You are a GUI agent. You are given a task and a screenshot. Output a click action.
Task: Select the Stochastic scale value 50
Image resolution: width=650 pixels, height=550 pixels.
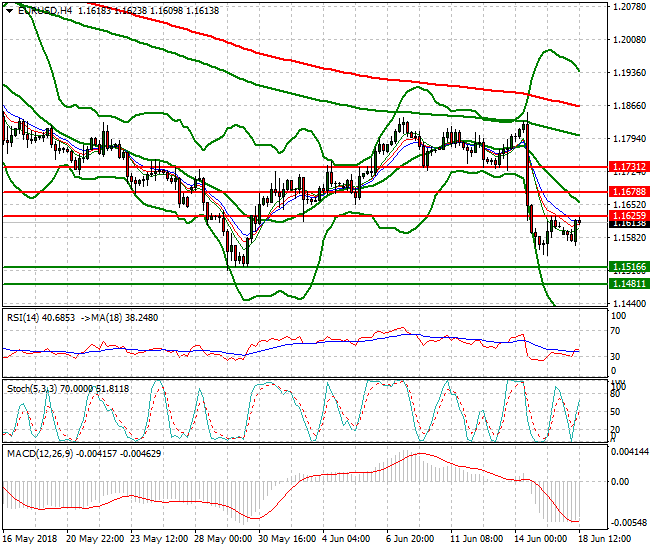click(616, 412)
